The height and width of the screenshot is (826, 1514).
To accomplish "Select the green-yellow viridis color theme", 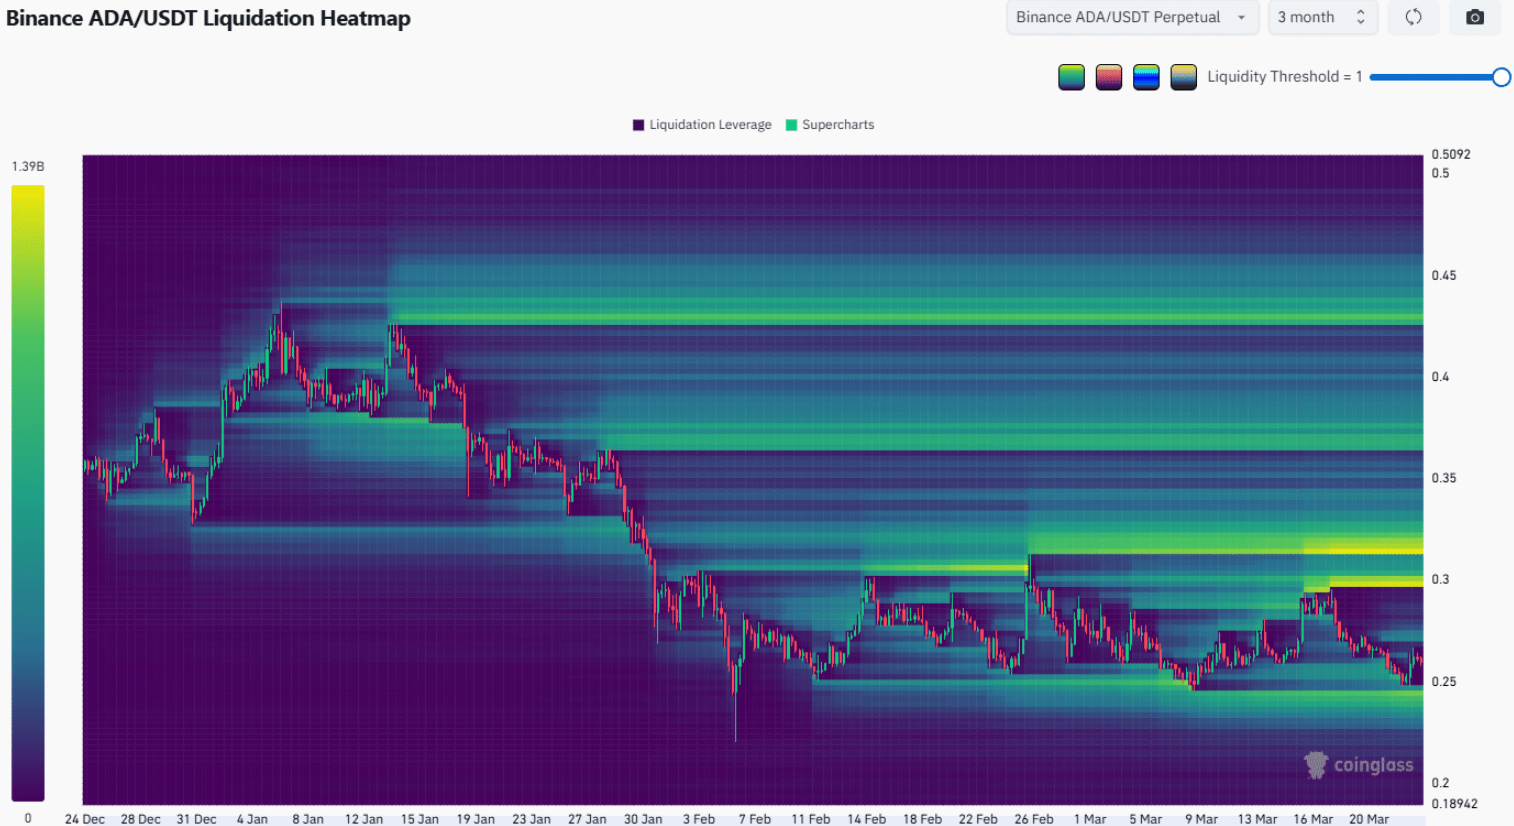I will tap(1071, 77).
